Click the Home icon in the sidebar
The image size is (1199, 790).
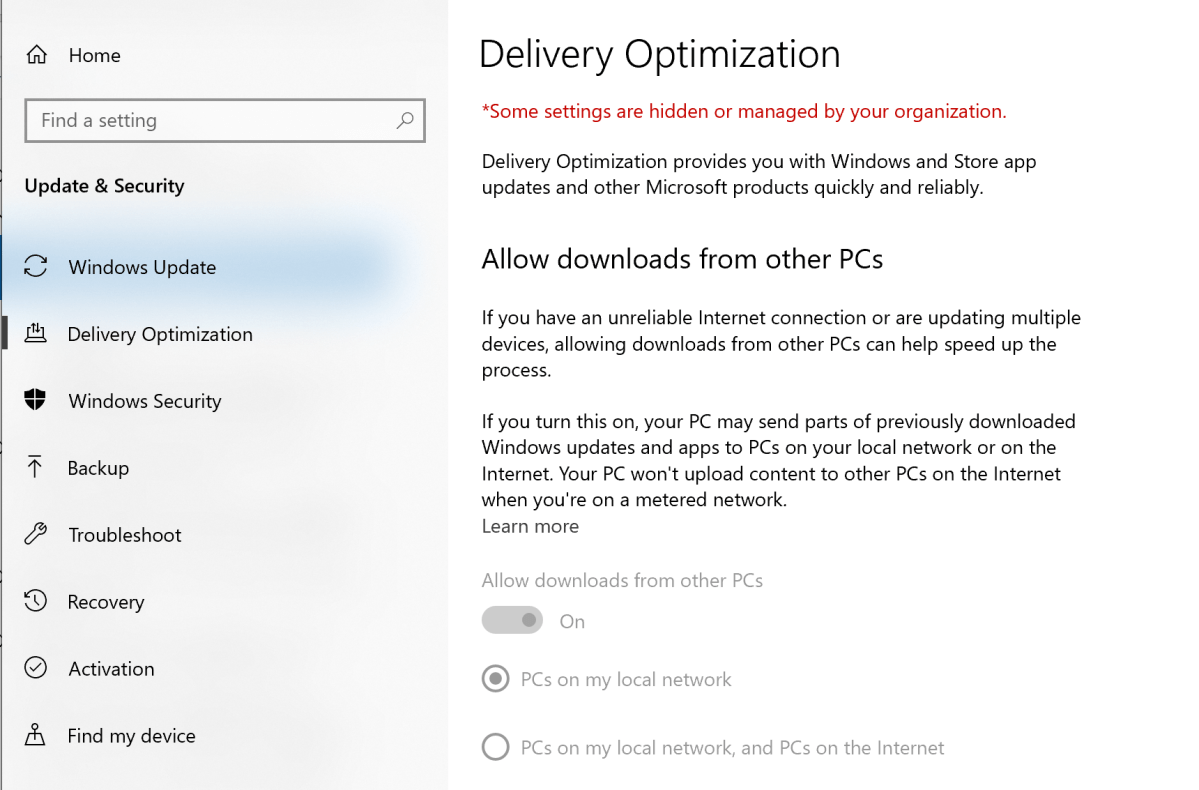[37, 55]
